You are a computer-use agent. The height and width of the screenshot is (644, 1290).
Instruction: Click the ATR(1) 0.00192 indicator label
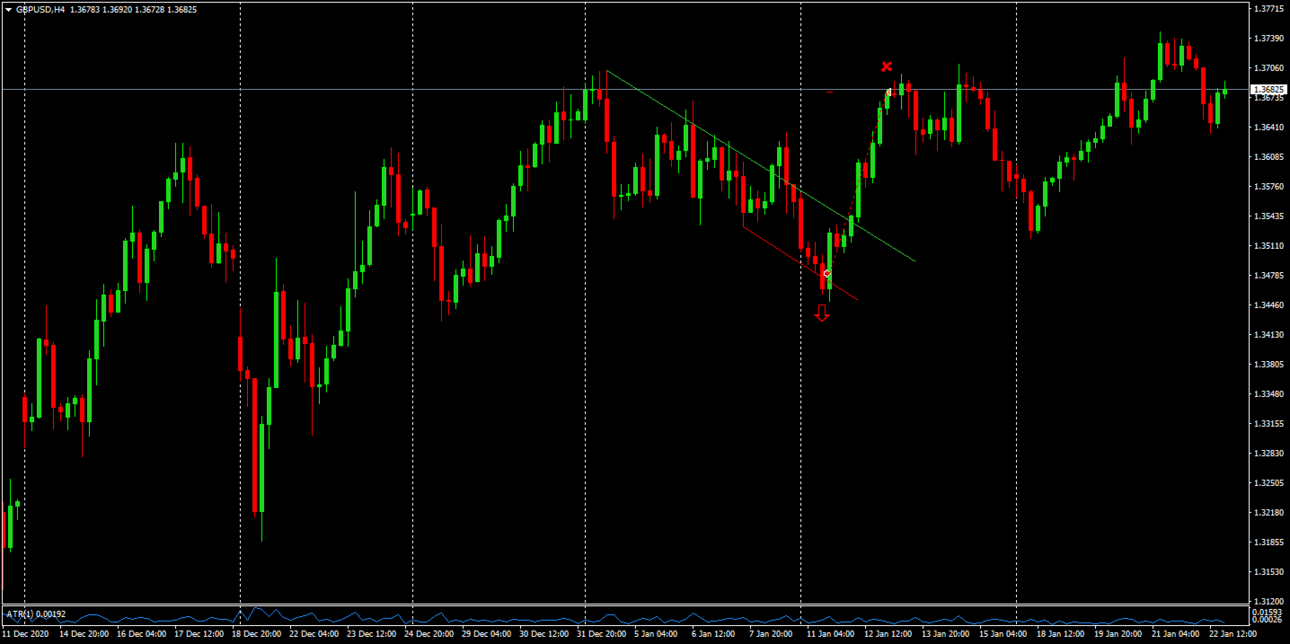click(37, 613)
